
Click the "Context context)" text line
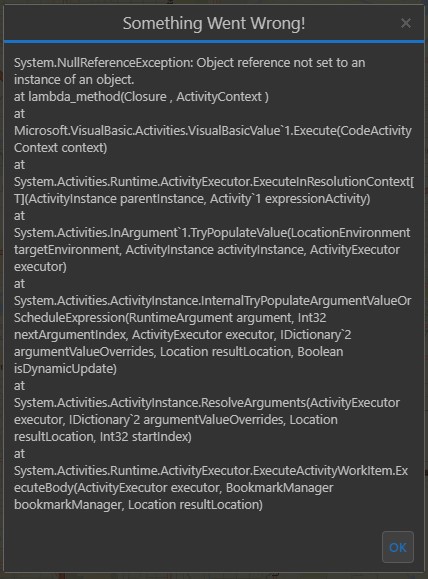(x=61, y=148)
